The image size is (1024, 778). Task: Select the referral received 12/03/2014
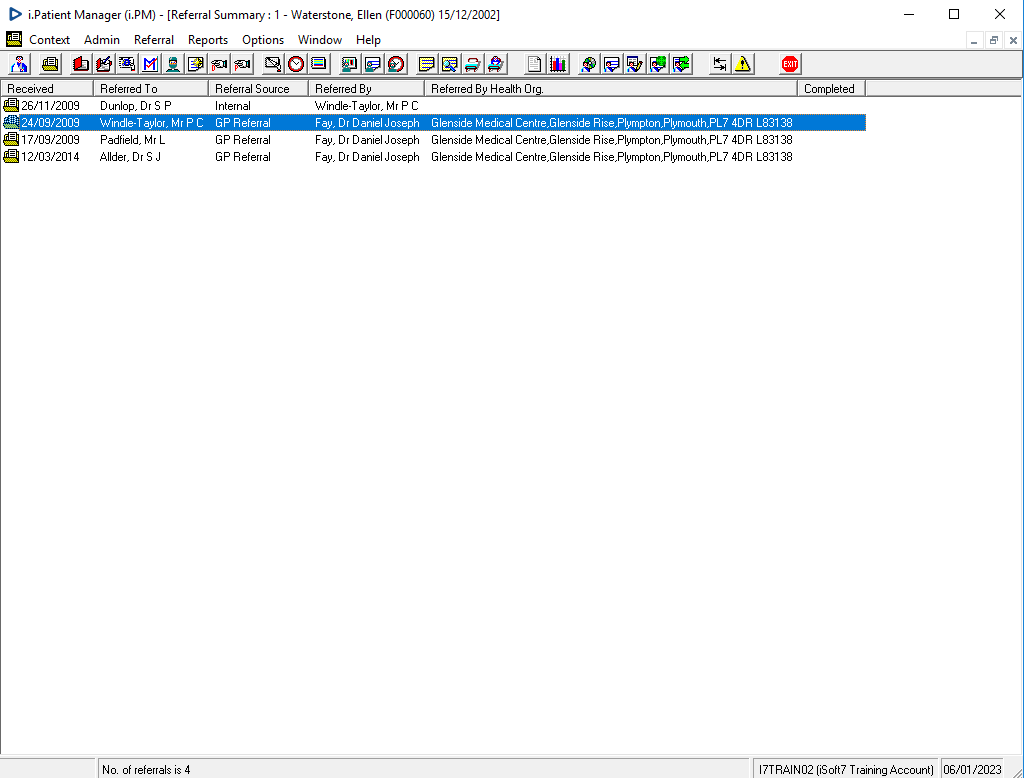pyautogui.click(x=434, y=157)
